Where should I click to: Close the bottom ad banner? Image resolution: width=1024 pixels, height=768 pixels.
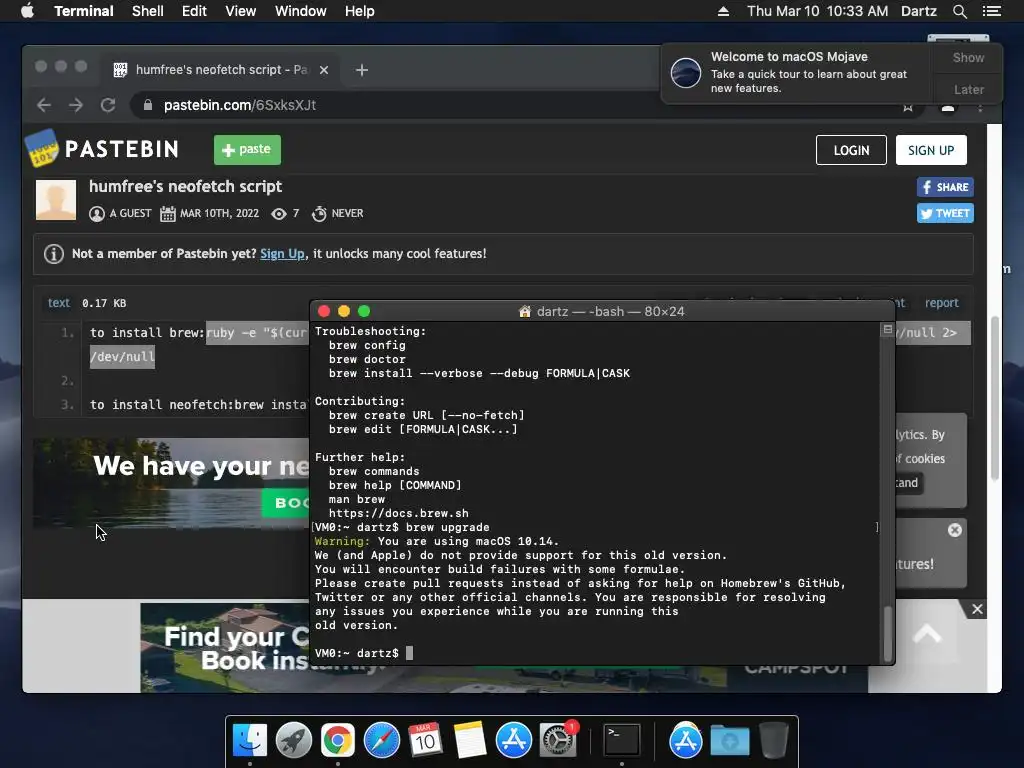[x=977, y=609]
